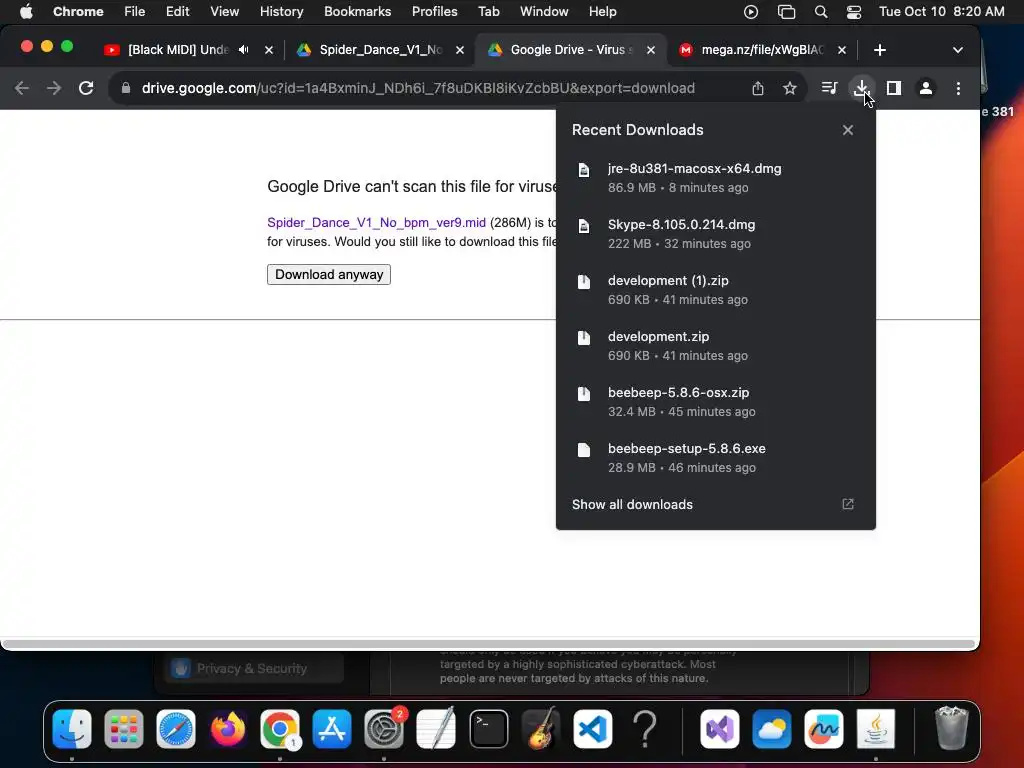This screenshot has width=1024, height=768.
Task: Select the Google Drive - Virus scan tab
Action: 571,50
